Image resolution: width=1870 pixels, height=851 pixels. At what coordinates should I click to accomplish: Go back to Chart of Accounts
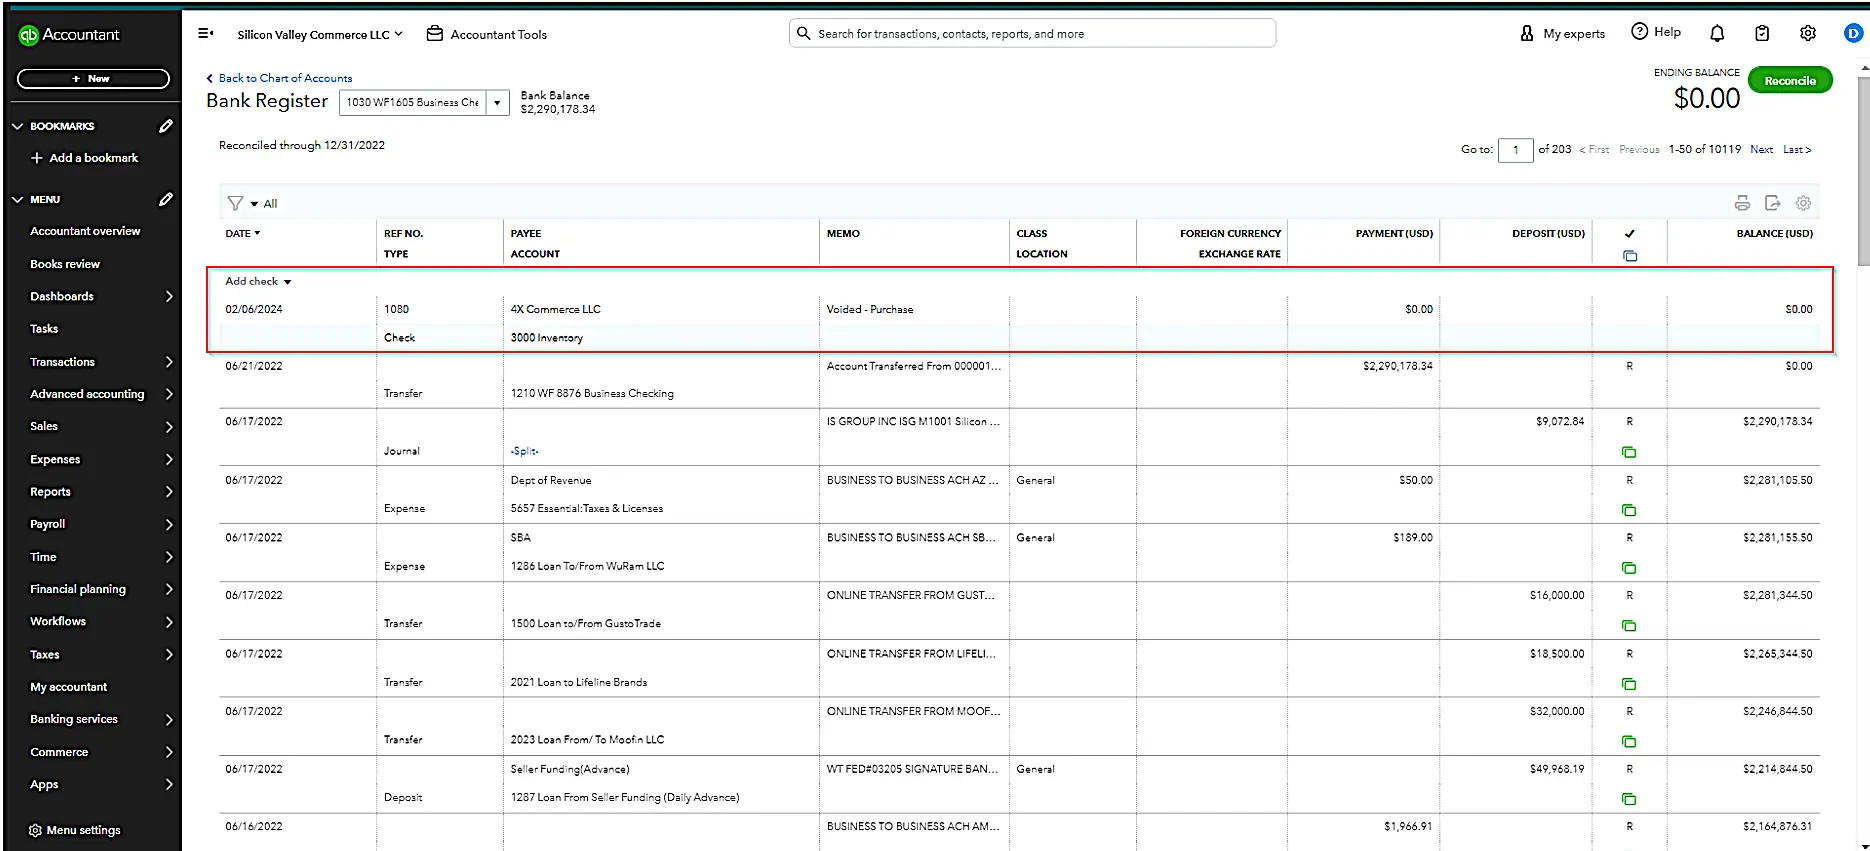point(279,78)
